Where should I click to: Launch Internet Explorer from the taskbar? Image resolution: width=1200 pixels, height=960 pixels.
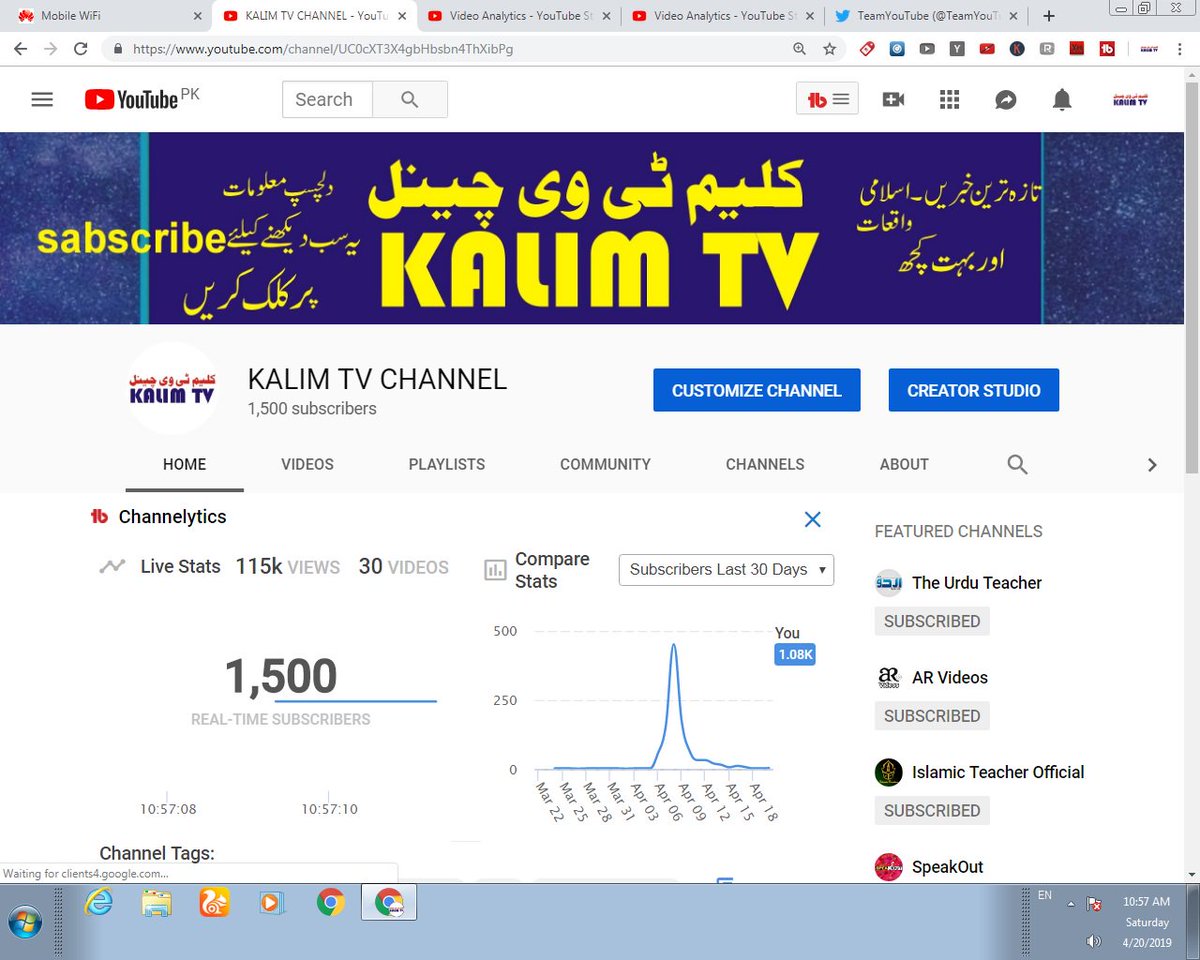[x=99, y=903]
